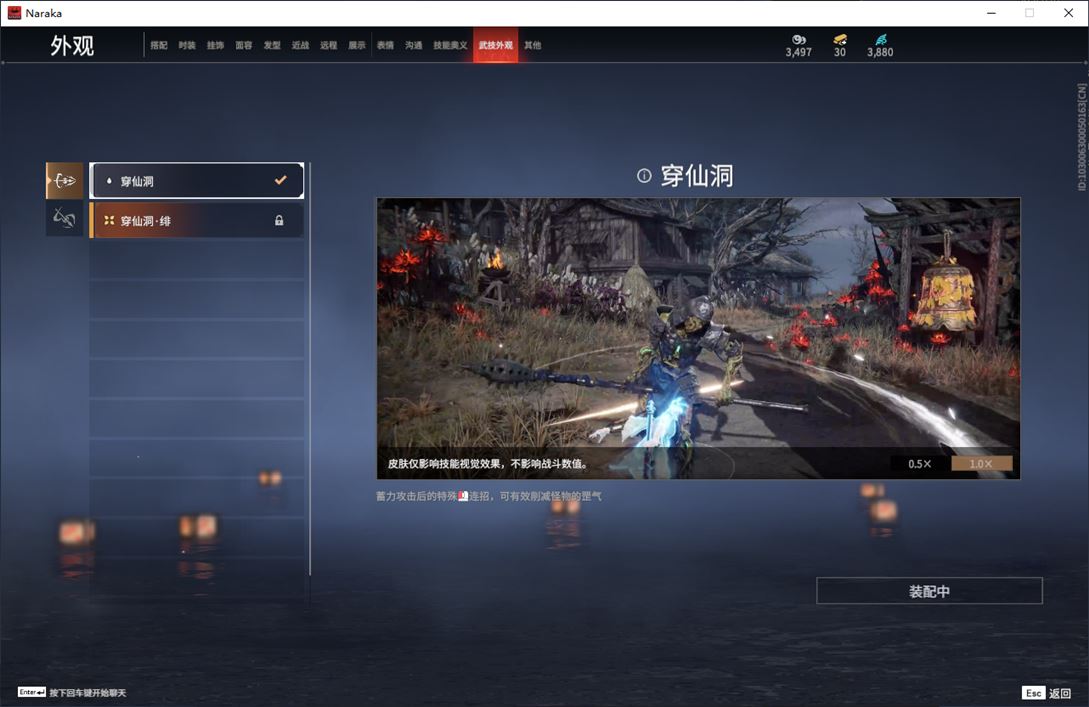Image resolution: width=1089 pixels, height=707 pixels.
Task: Open the 技能奥义 tab
Action: [x=450, y=45]
